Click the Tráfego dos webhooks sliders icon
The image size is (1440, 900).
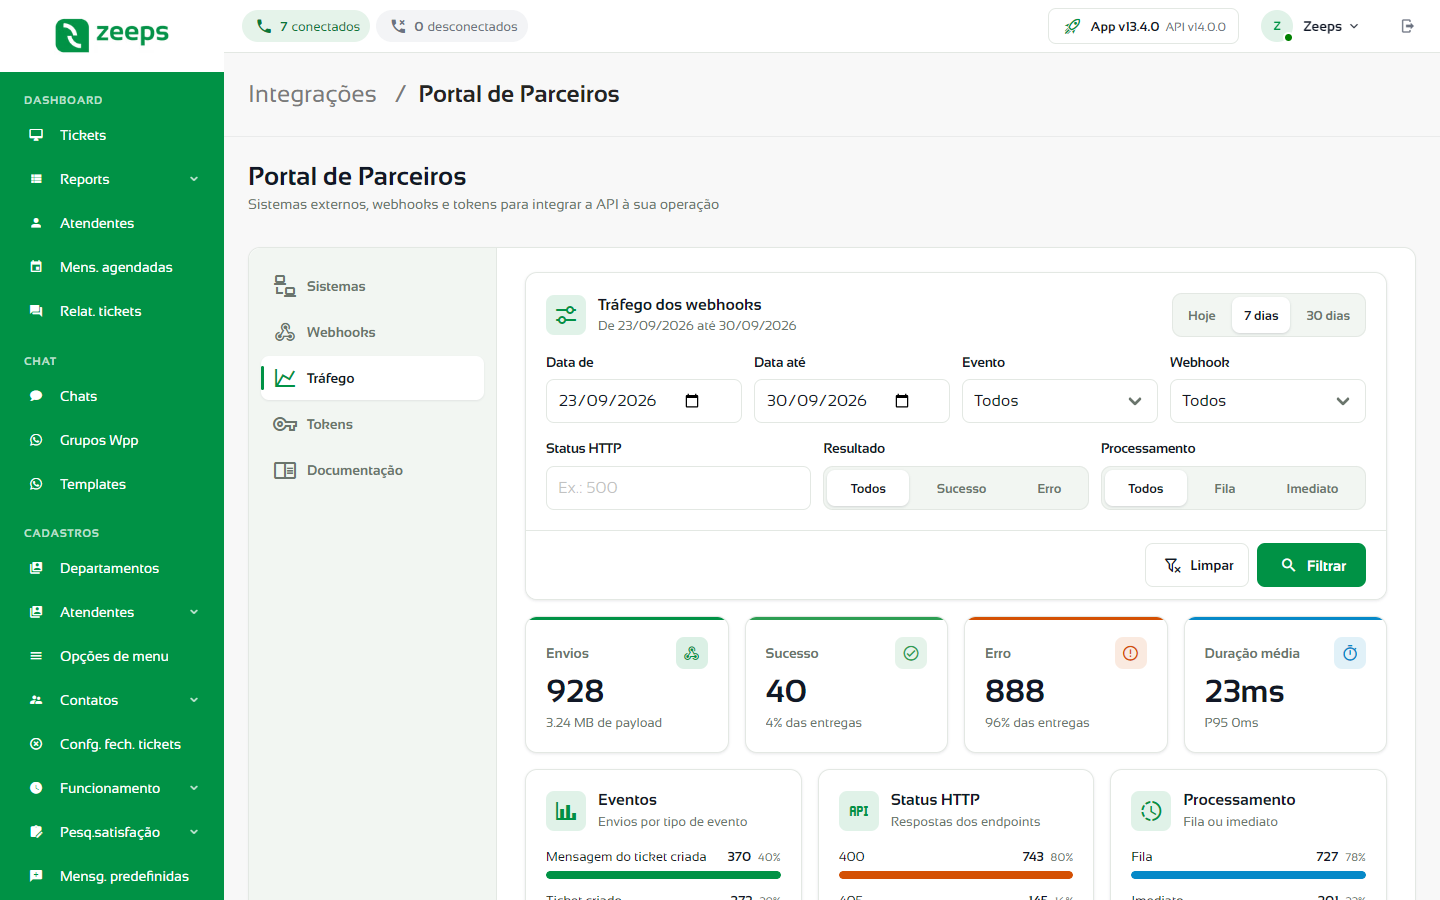(x=566, y=315)
